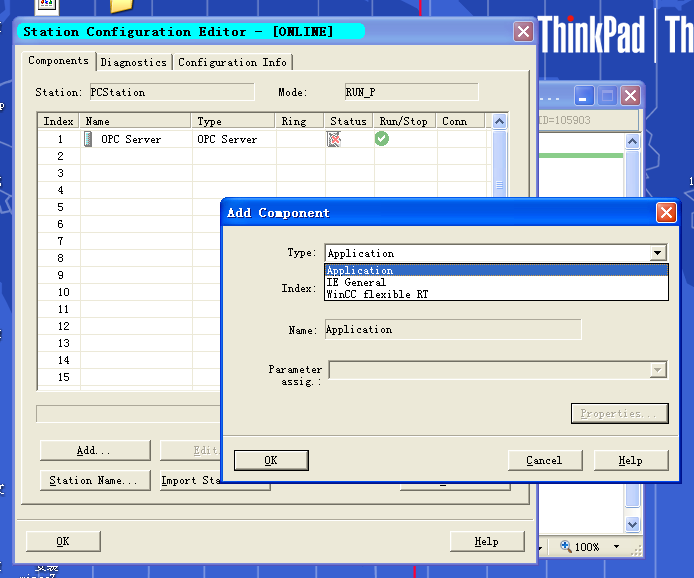Close the Station Configuration Editor window
This screenshot has height=578, width=694.
tap(523, 32)
